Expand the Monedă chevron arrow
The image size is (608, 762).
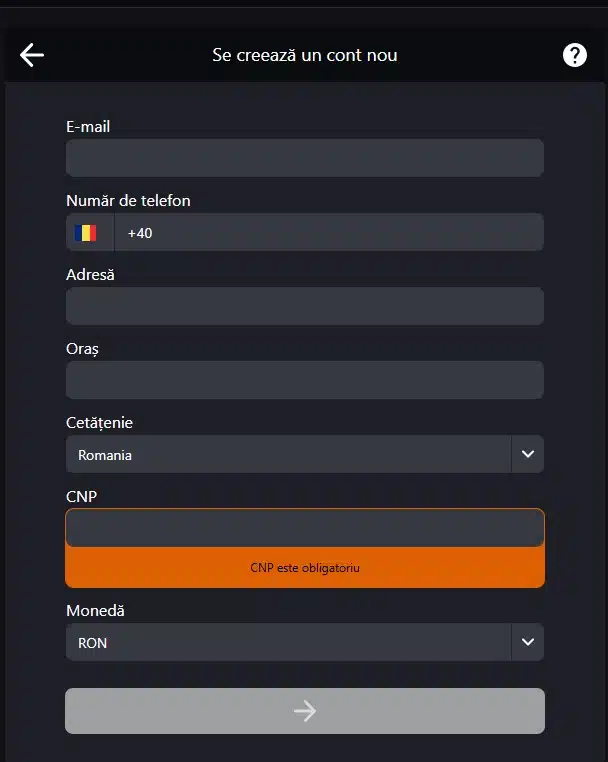pos(528,642)
